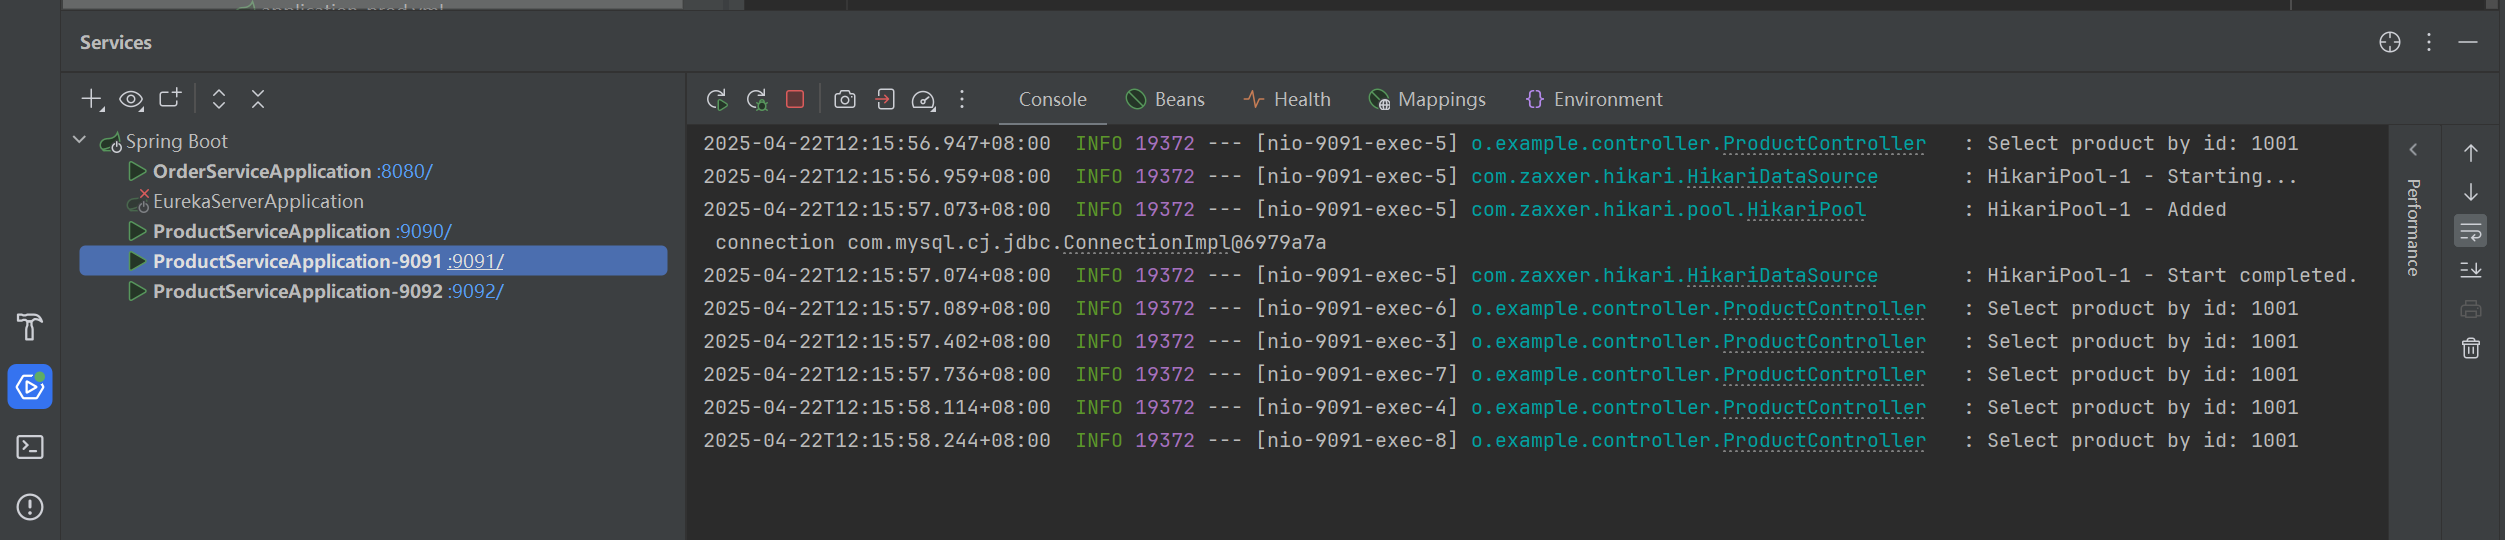Hide the Services tool window
2505x540 pixels.
(x=2467, y=42)
